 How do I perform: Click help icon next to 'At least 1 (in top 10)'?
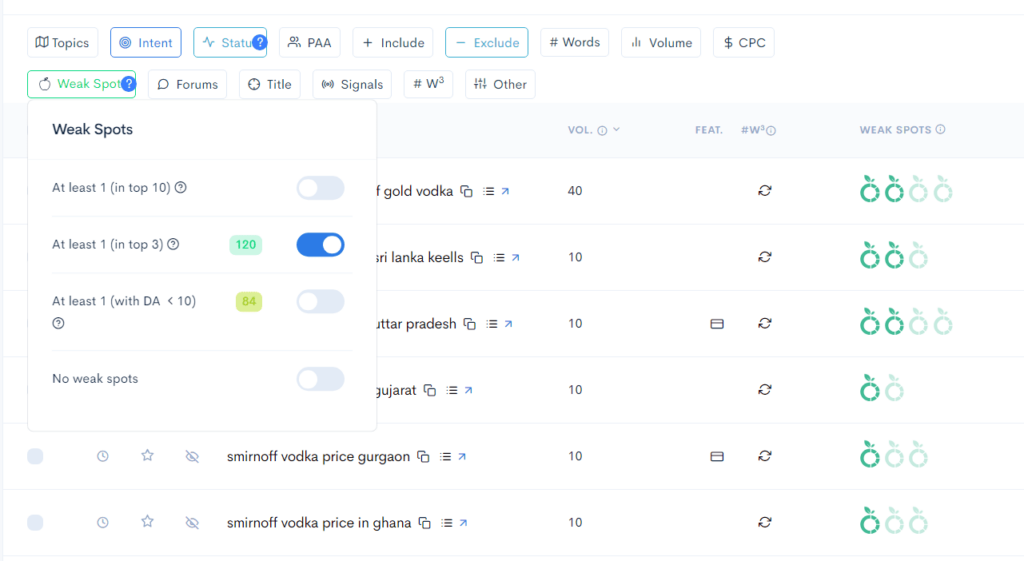(x=181, y=188)
